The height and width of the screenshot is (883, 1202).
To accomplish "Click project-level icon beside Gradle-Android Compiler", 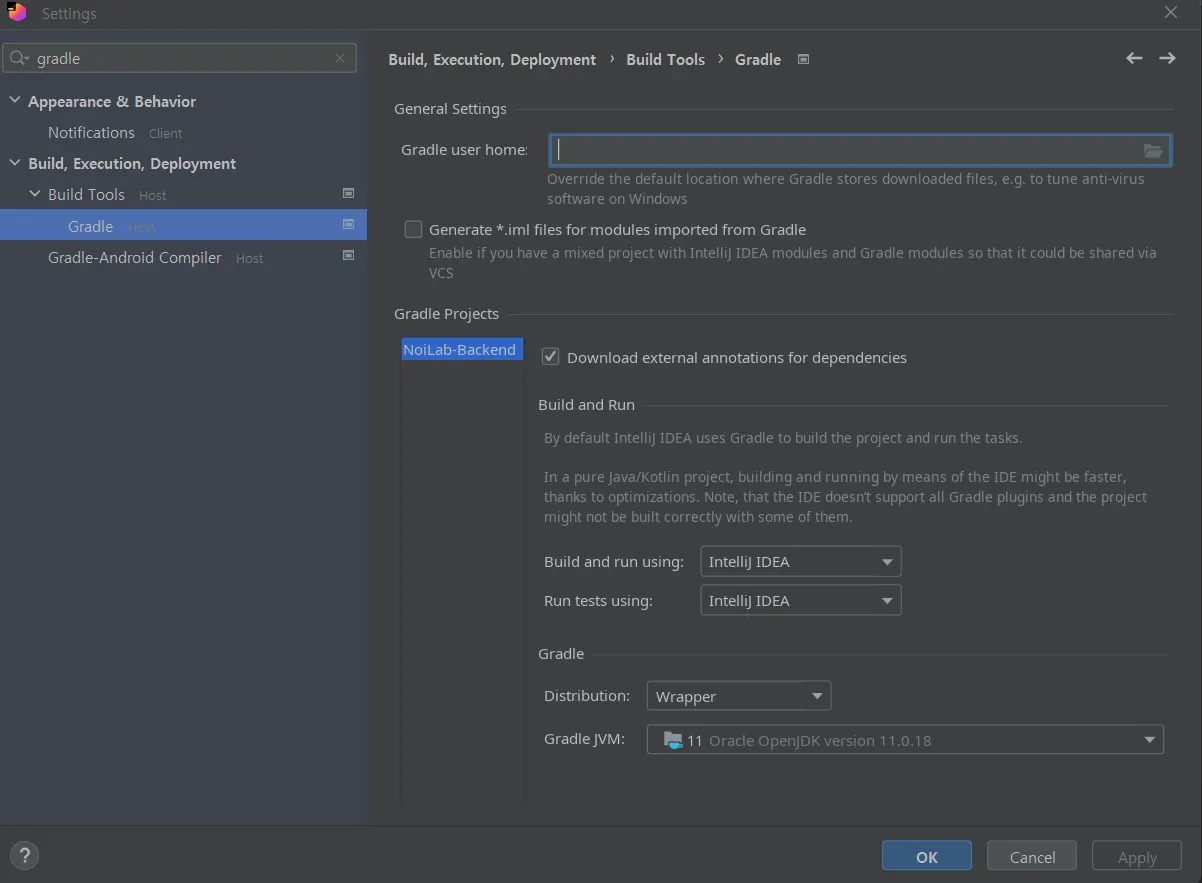I will [x=348, y=257].
